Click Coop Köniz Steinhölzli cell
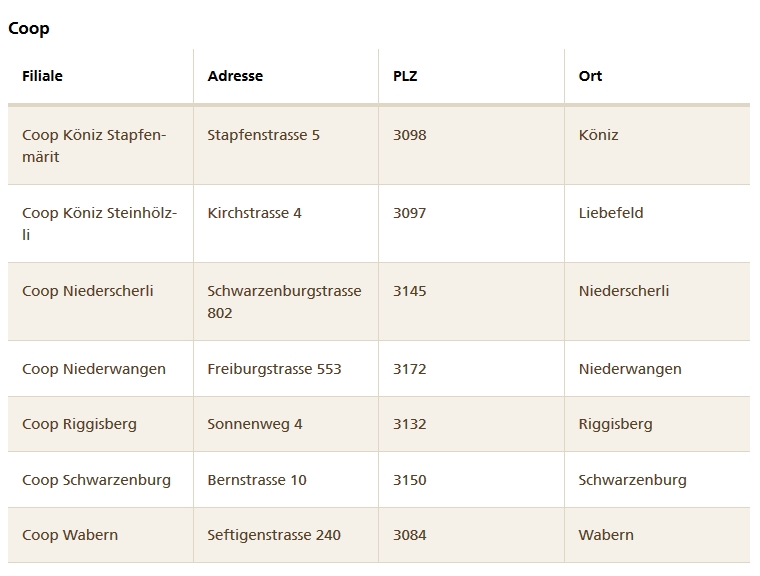Image resolution: width=760 pixels, height=576 pixels. click(x=99, y=224)
